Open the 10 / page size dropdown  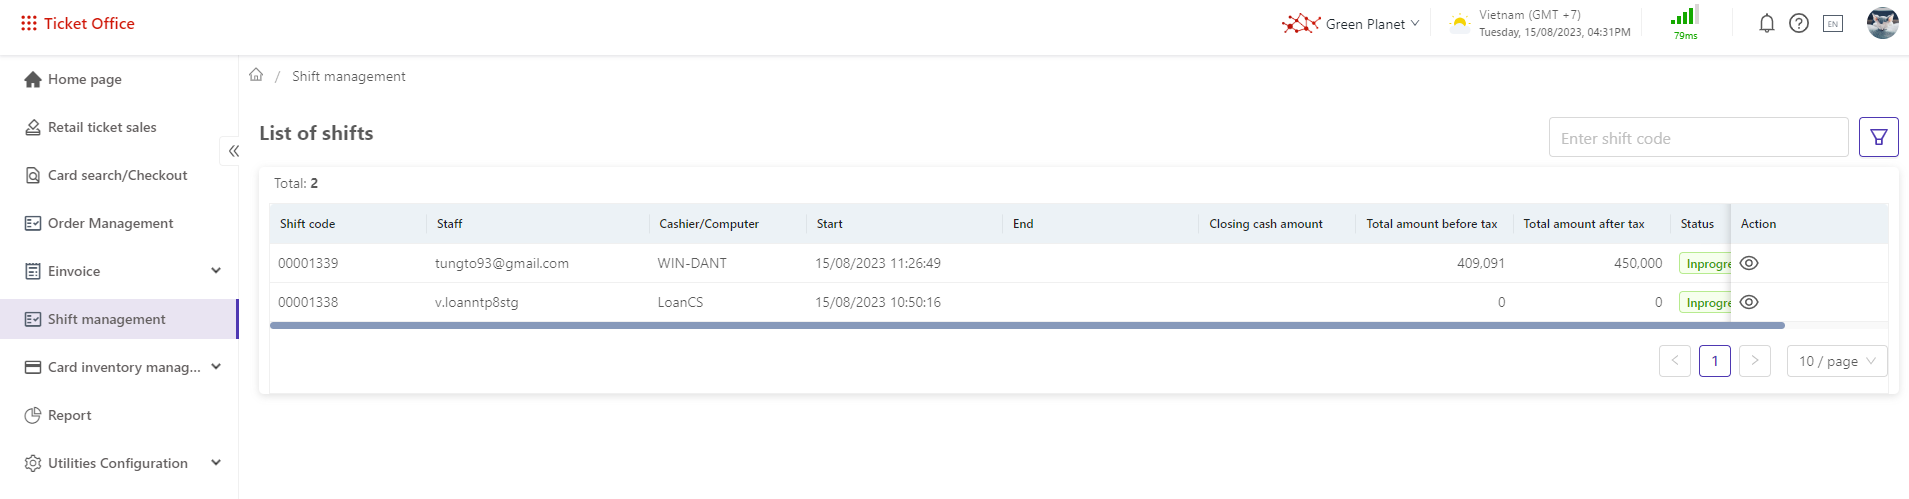pyautogui.click(x=1837, y=361)
